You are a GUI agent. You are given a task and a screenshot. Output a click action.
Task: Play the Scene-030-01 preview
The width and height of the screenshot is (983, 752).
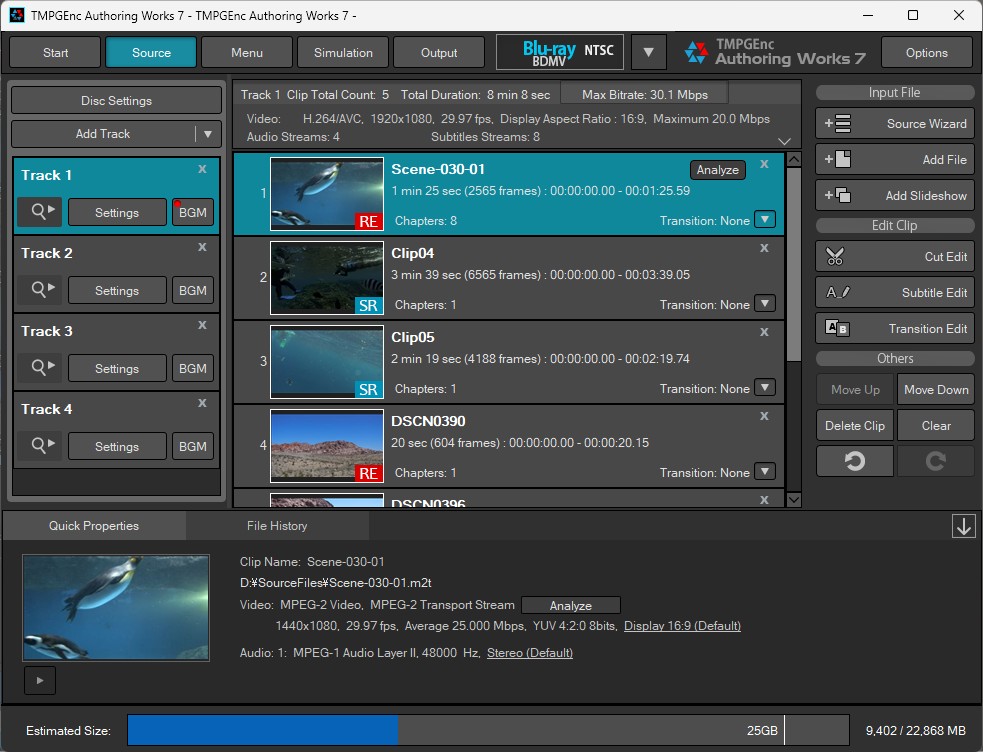coord(40,680)
